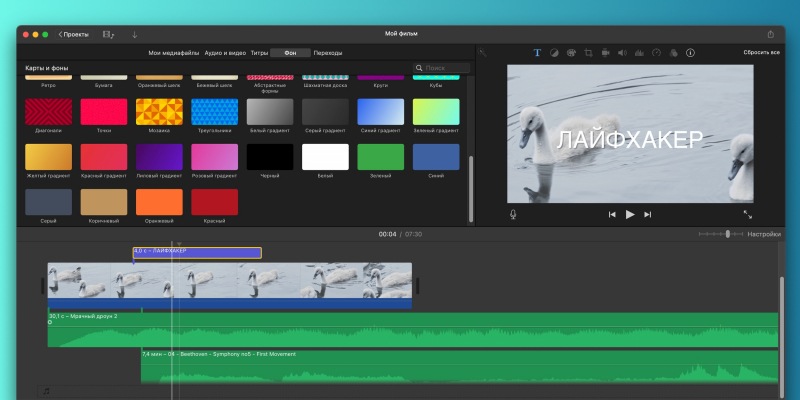Click Сбросить все button
Image resolution: width=800 pixels, height=400 pixels.
(761, 53)
